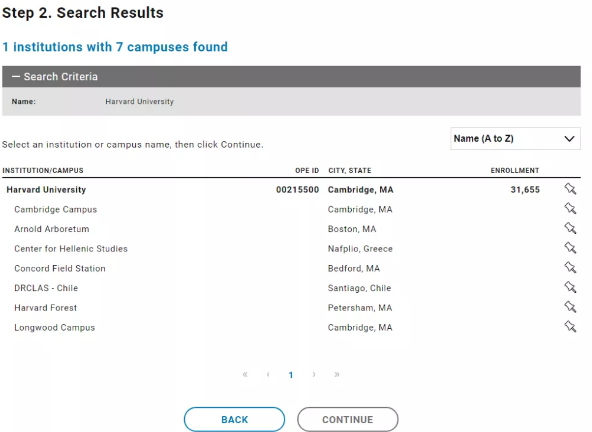The height and width of the screenshot is (432, 592).
Task: Pin the Harvard University institution row
Action: (x=570, y=189)
